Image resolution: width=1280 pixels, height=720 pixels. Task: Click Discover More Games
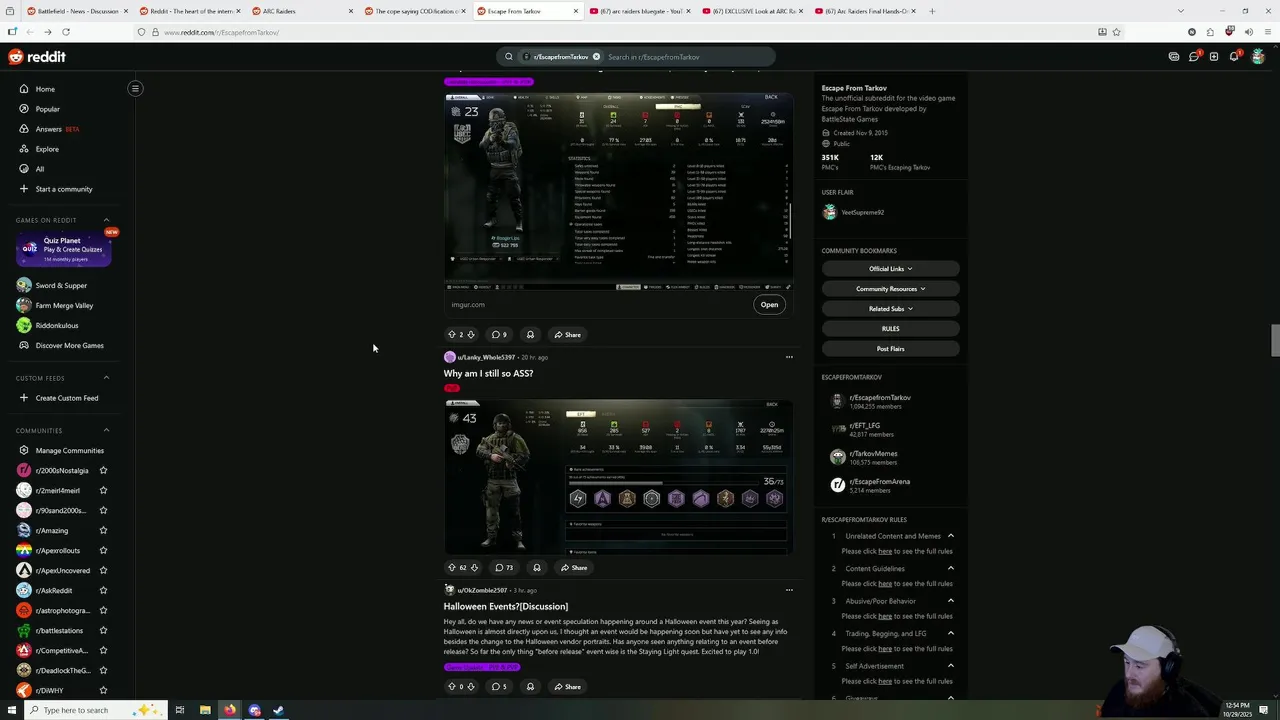click(69, 345)
